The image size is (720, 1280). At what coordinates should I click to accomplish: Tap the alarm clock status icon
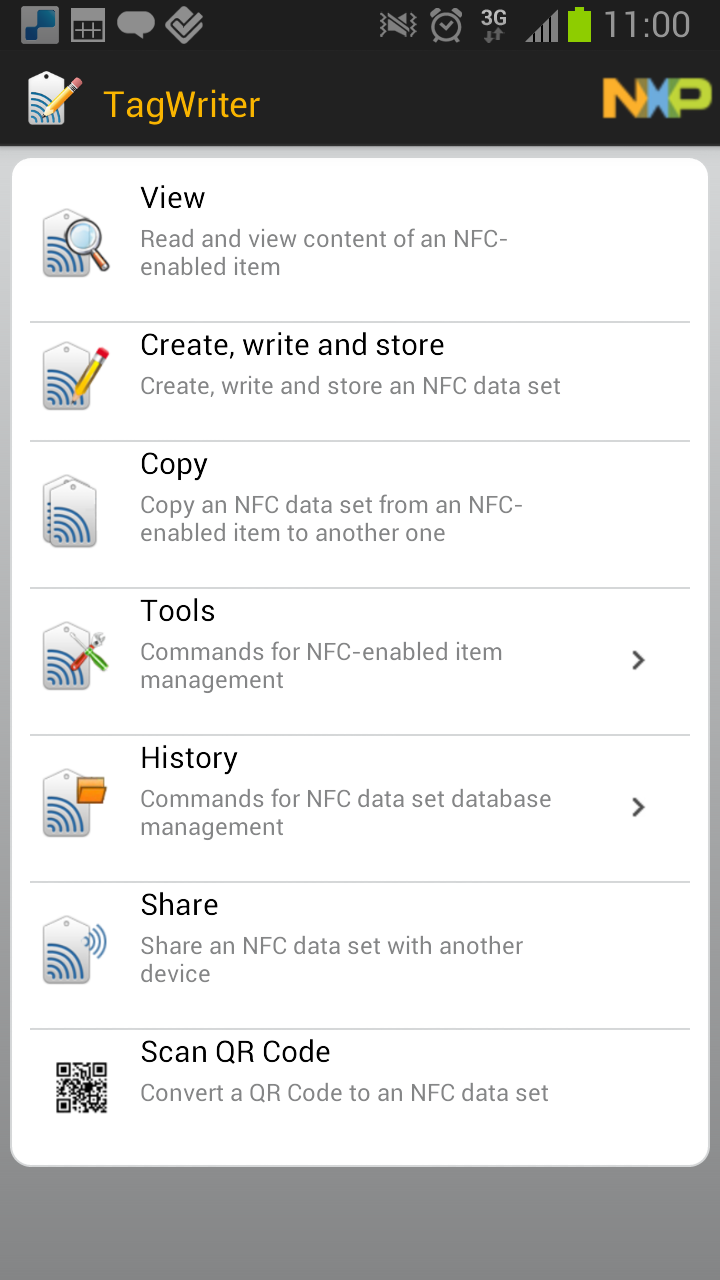click(x=446, y=24)
